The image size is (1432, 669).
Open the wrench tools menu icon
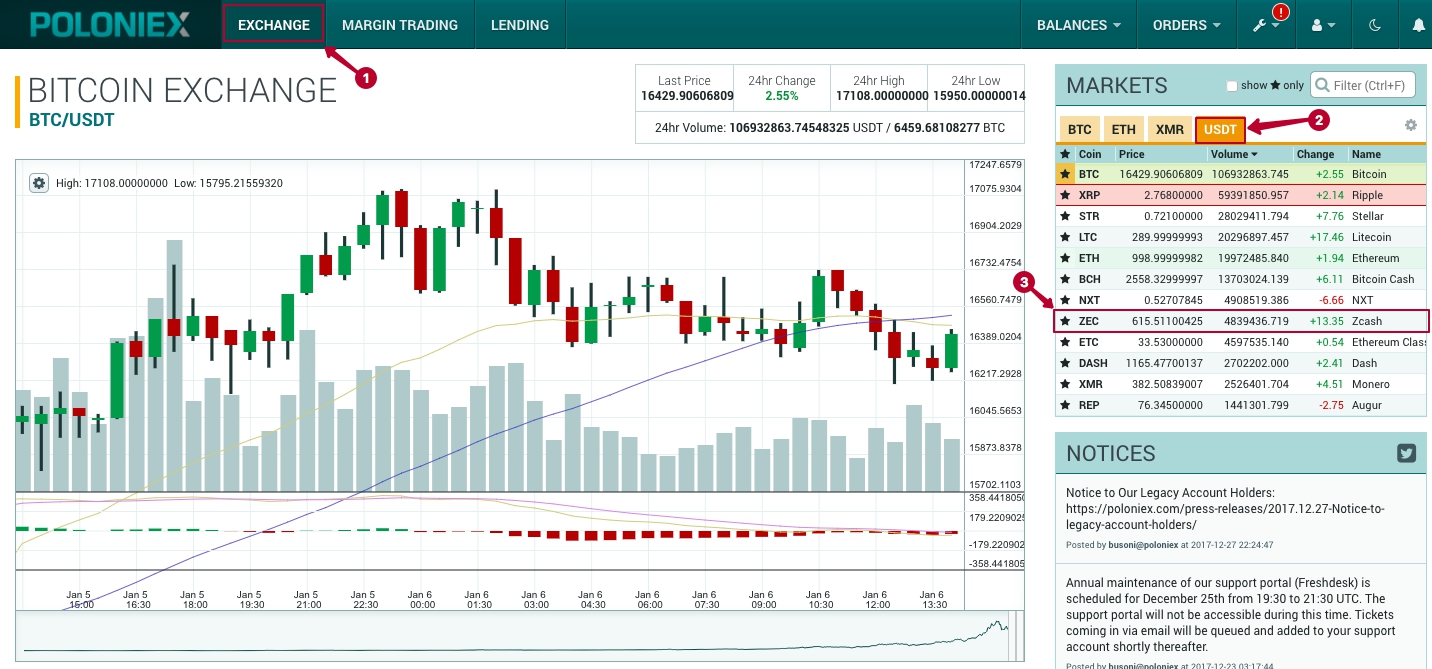[1266, 25]
